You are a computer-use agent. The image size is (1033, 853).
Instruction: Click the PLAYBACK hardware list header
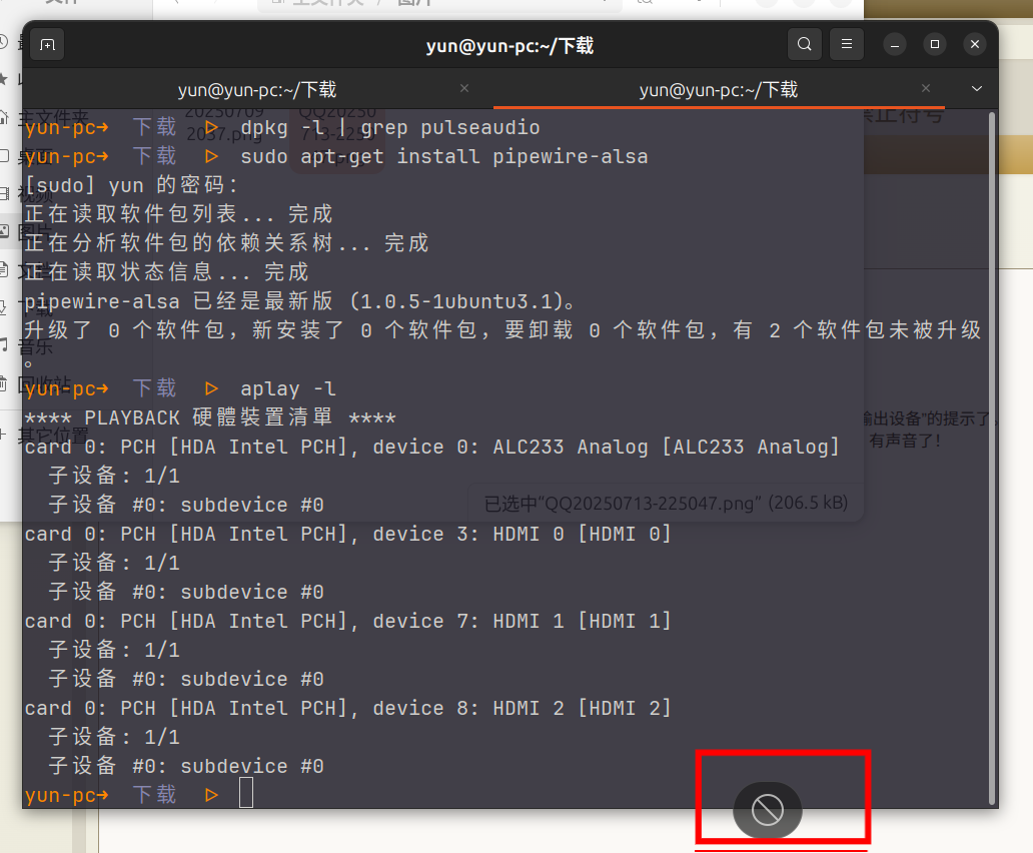pyautogui.click(x=210, y=418)
